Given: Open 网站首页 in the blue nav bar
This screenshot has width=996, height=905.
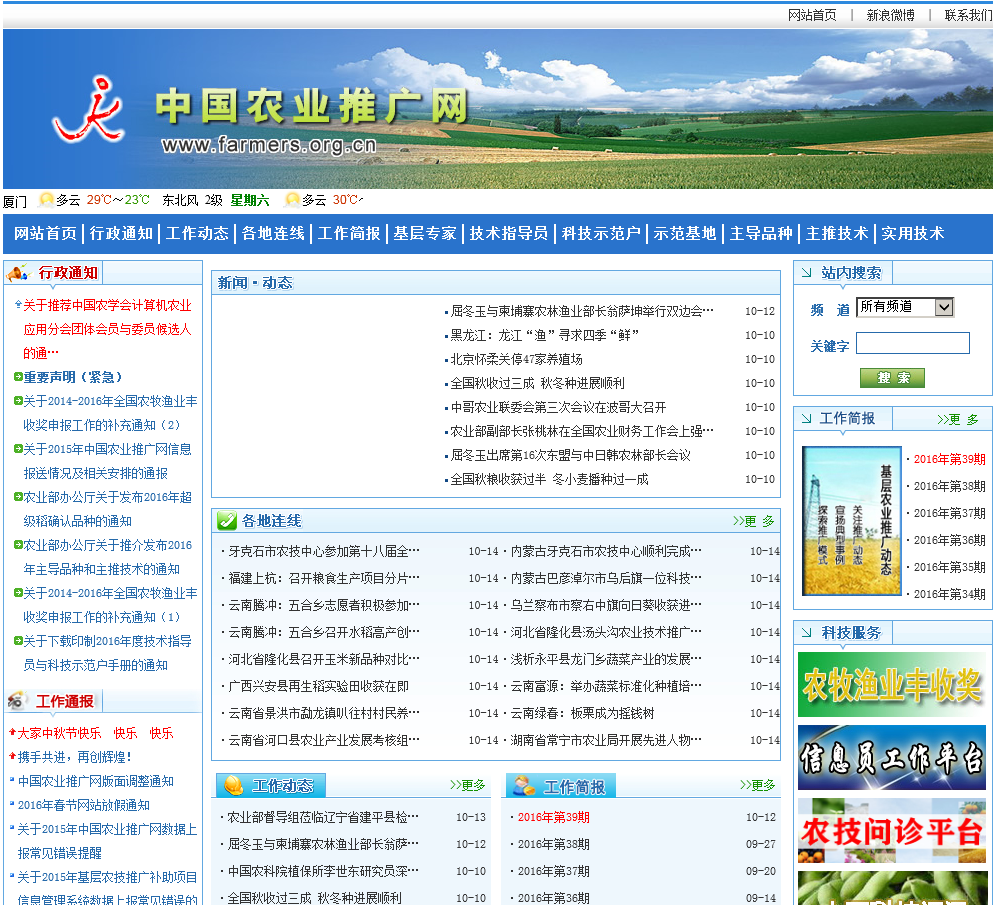Looking at the screenshot, I should coord(45,233).
